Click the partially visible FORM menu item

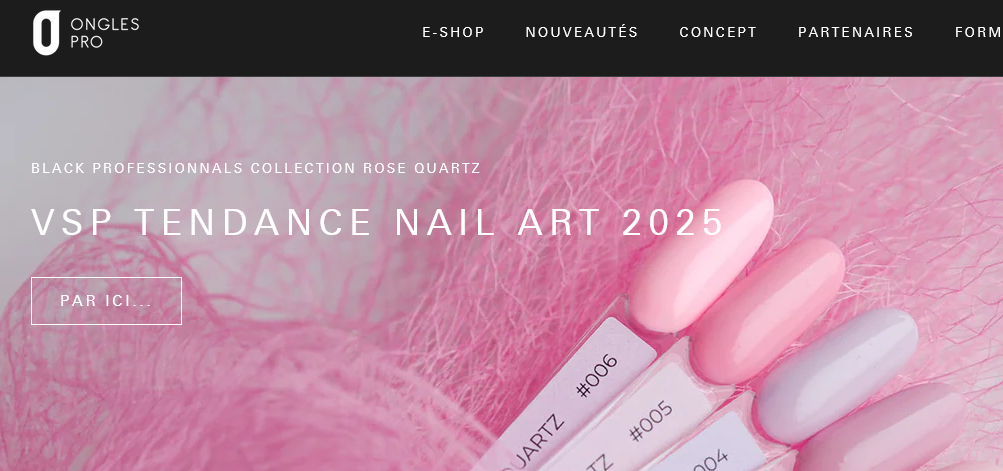click(979, 32)
